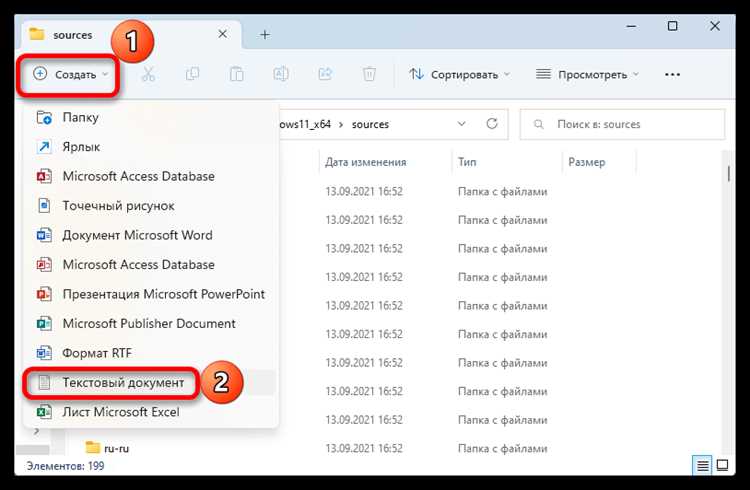Choose the first Microsoft Access Database entry
The width and height of the screenshot is (750, 490).
(x=151, y=177)
